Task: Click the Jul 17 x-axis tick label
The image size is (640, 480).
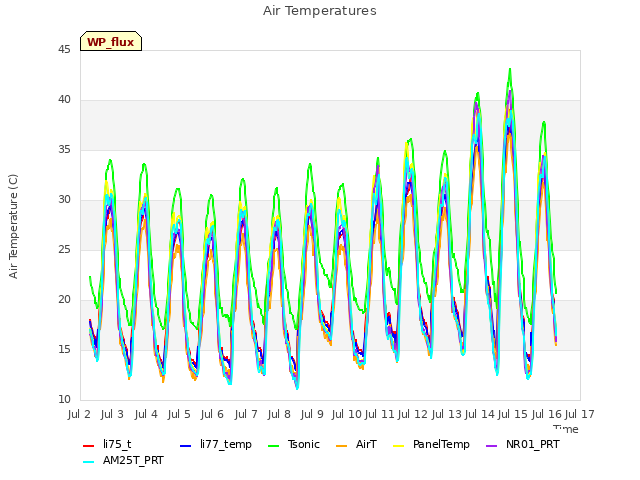Action: click(x=580, y=415)
